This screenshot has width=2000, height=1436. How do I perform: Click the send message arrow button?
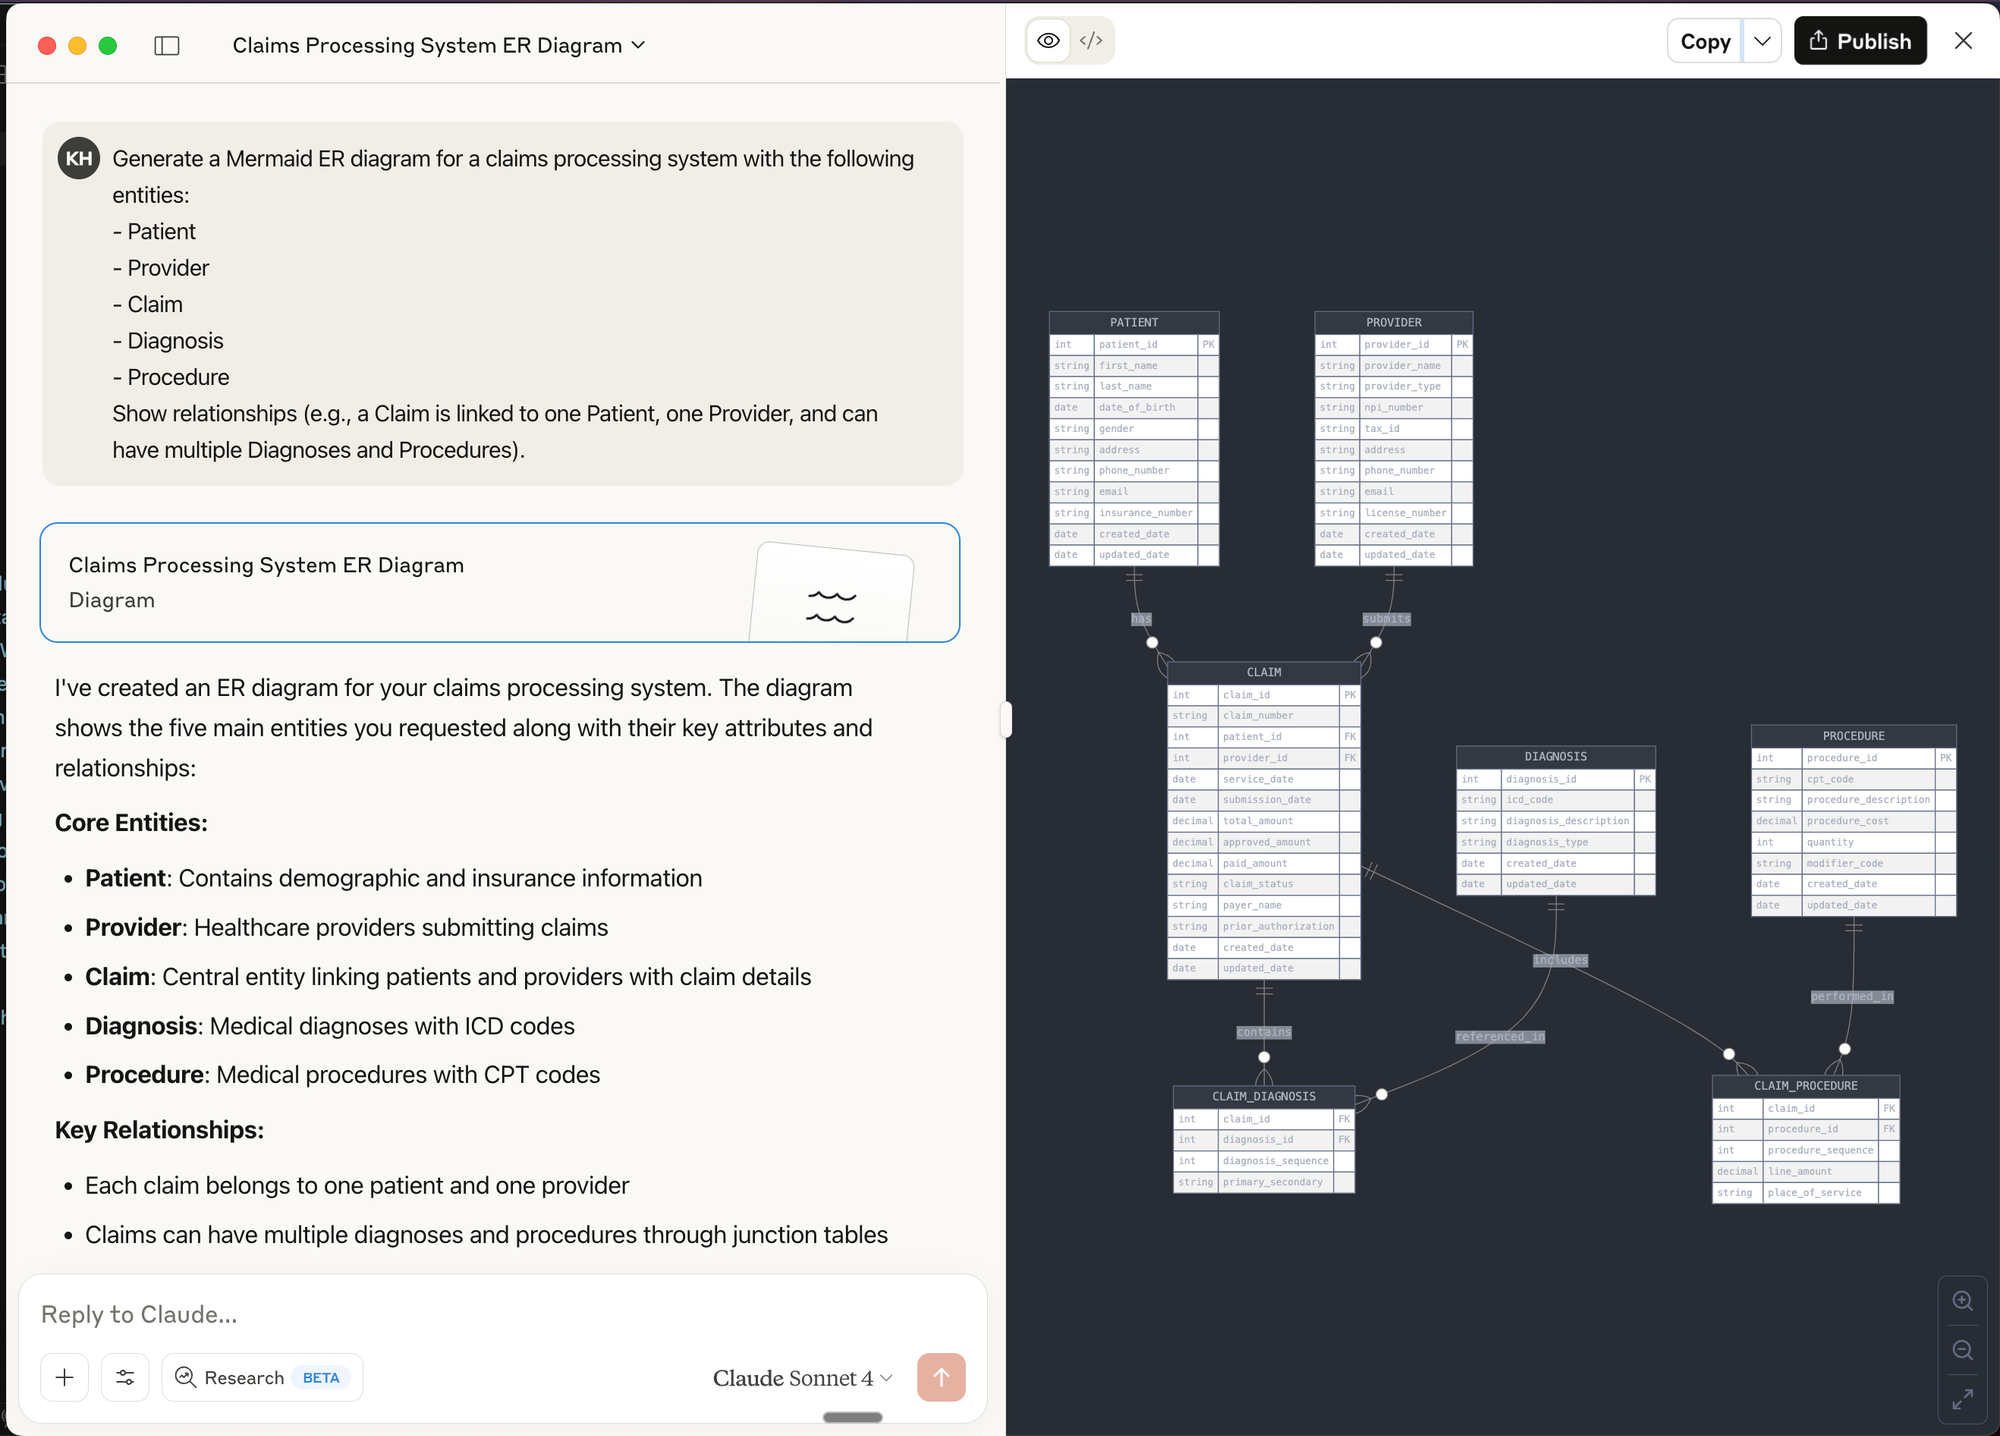(940, 1377)
